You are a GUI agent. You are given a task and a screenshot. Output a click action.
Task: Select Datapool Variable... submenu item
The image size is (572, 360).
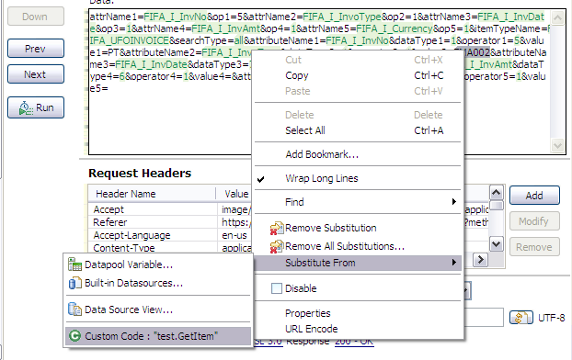(x=158, y=265)
